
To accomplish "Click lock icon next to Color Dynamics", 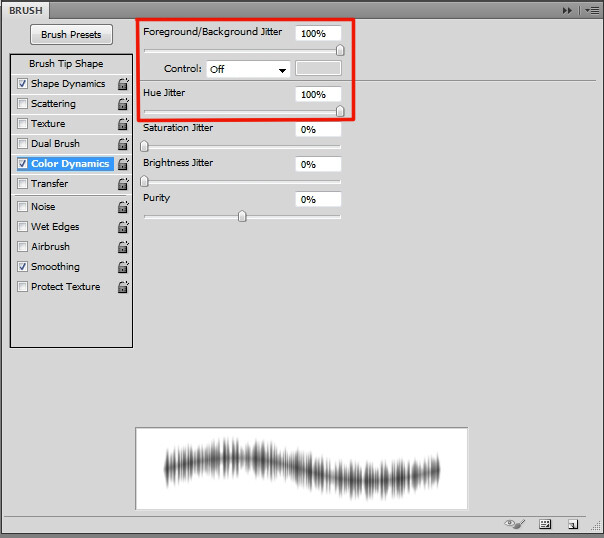I will pos(123,164).
